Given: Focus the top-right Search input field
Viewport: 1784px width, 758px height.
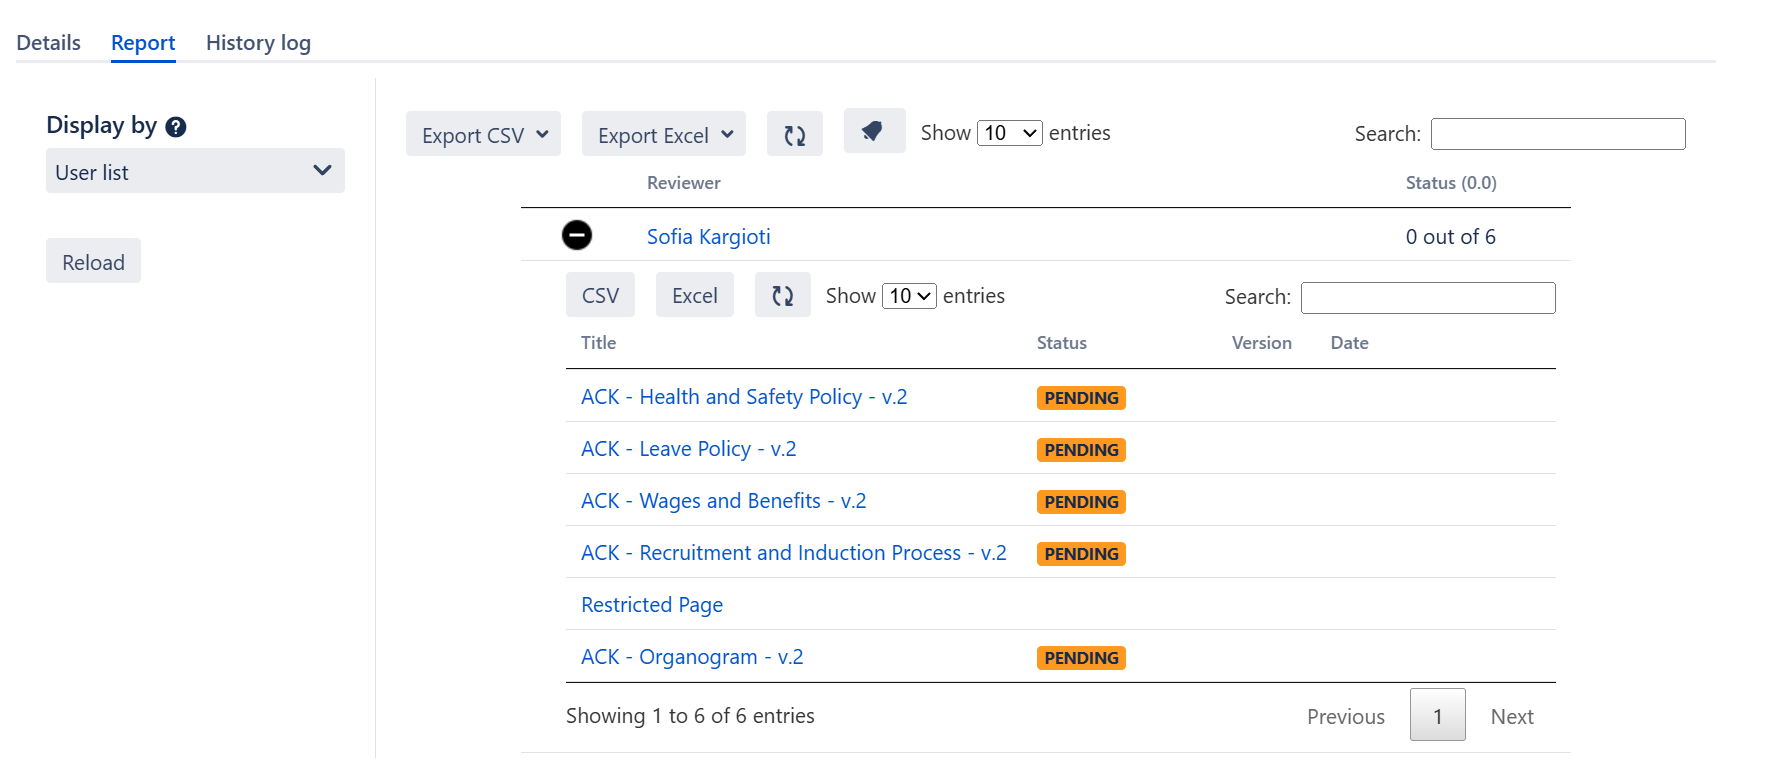Looking at the screenshot, I should [x=1557, y=134].
